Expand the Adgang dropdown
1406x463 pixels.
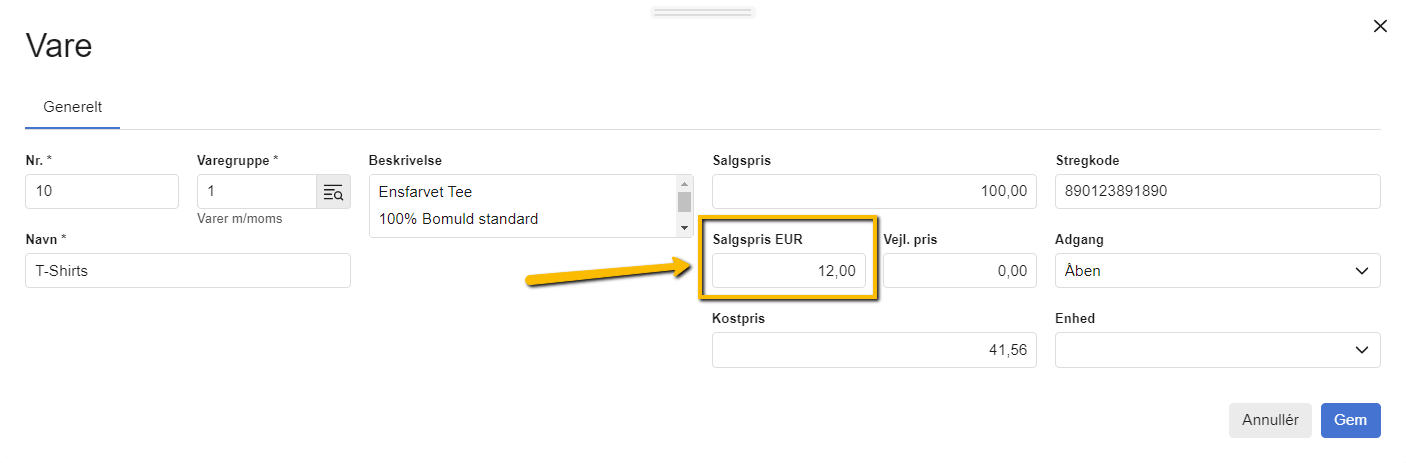tap(1217, 271)
